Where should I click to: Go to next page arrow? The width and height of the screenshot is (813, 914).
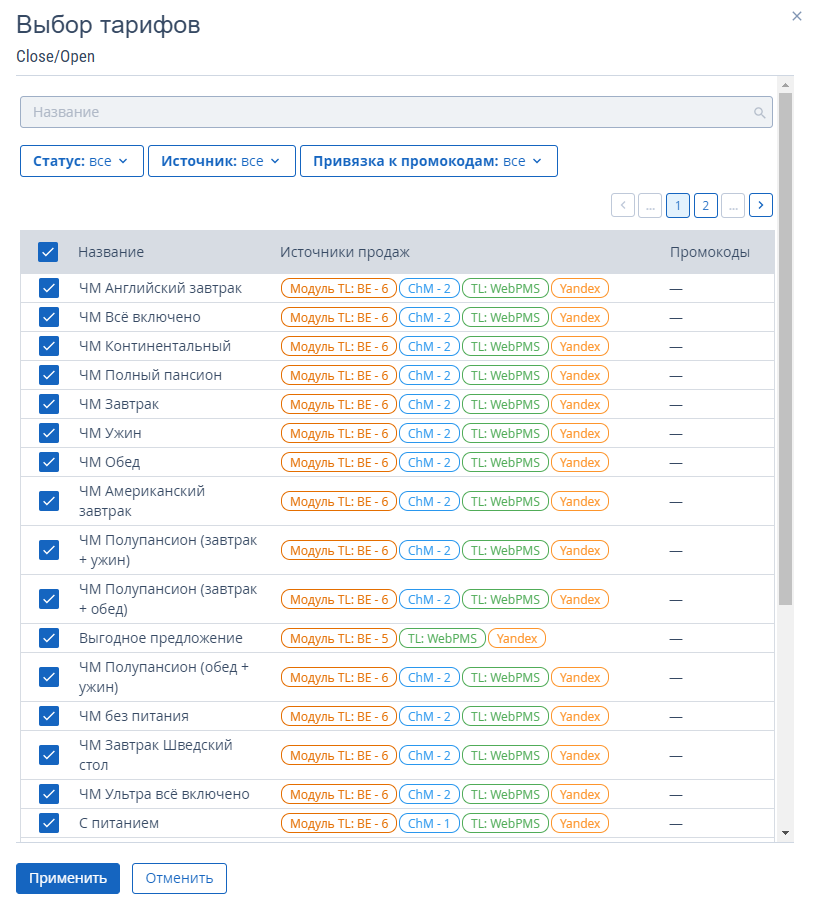pyautogui.click(x=761, y=205)
